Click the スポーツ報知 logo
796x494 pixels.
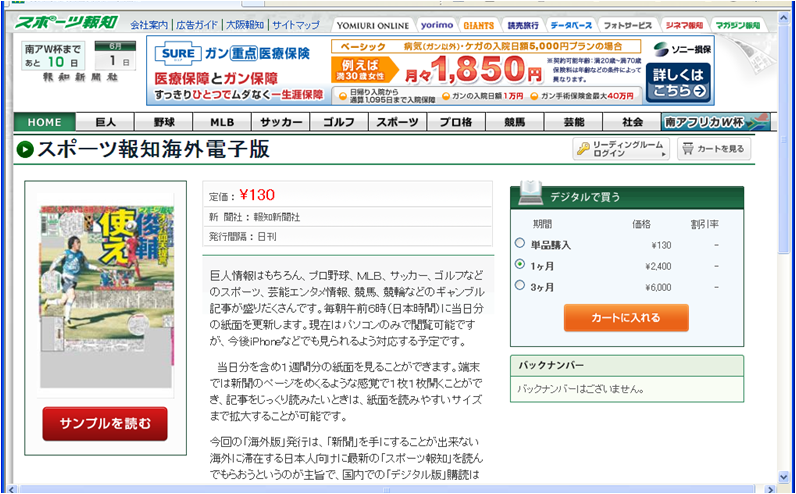(x=66, y=23)
